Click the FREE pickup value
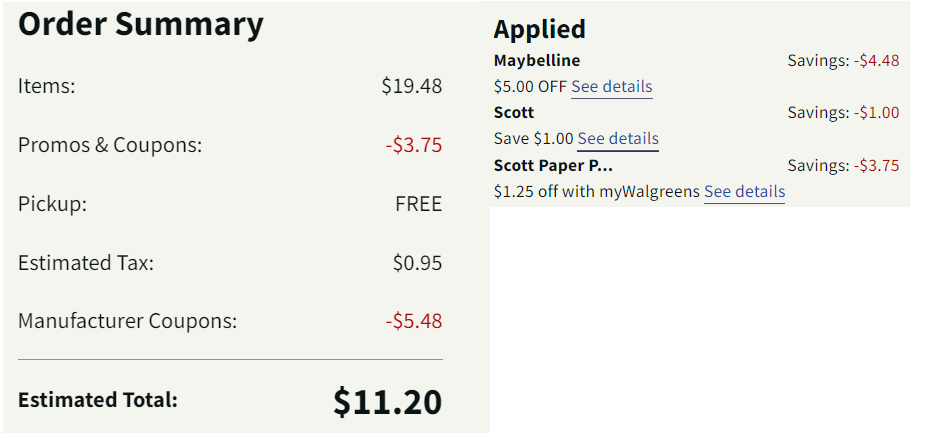Viewport: 930px width, 438px height. click(x=418, y=204)
